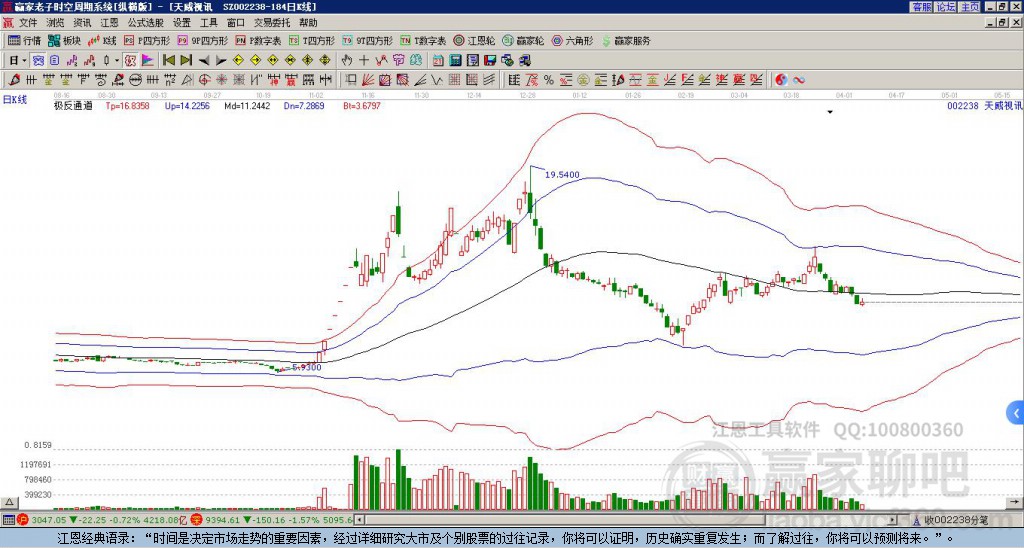
Task: Click the Tp=16.8358 value
Action: 127,105
